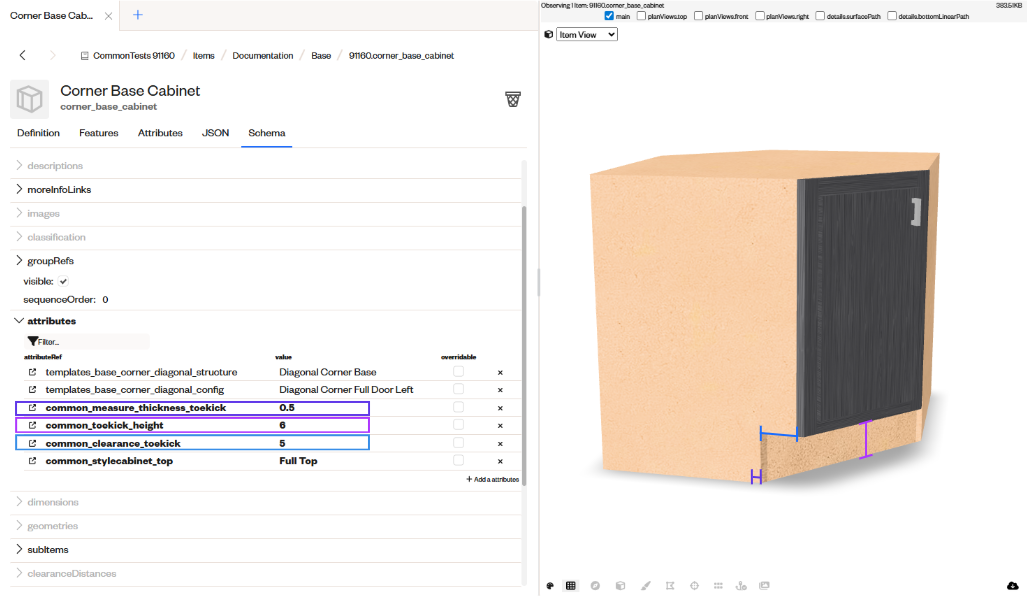Open link icon for common_toekick_height
The image size is (1027, 598).
tap(32, 425)
